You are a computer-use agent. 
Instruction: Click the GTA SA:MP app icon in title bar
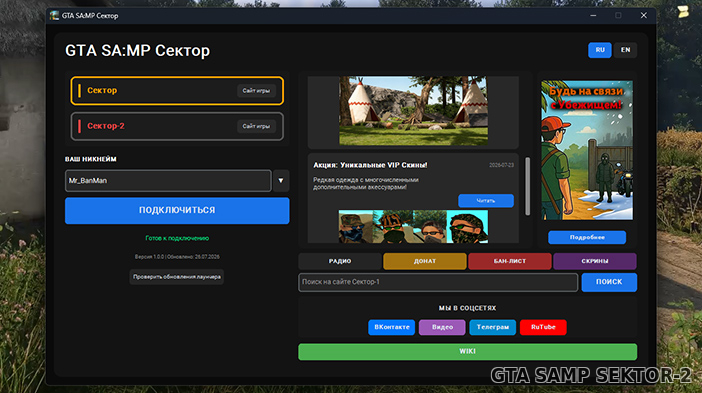pyautogui.click(x=55, y=16)
